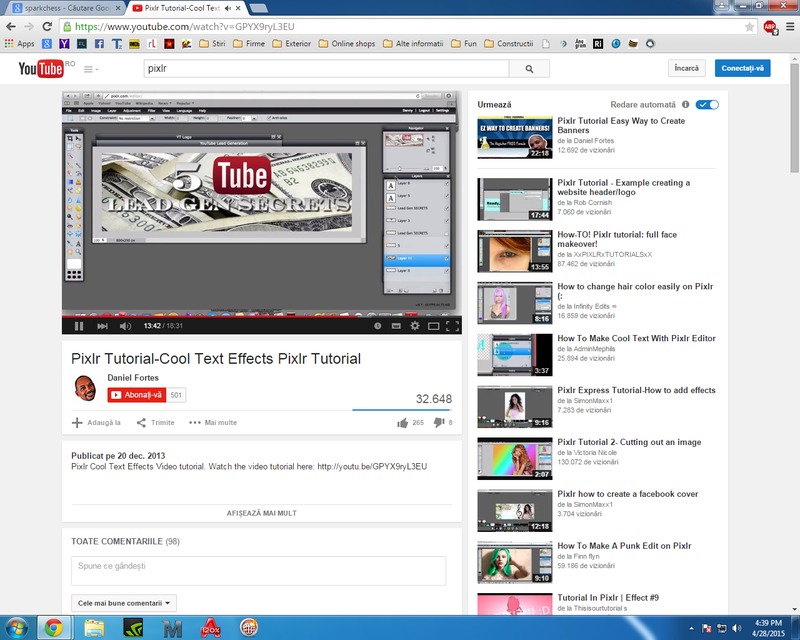Open the Yahoo bookmark icon

[x=64, y=44]
